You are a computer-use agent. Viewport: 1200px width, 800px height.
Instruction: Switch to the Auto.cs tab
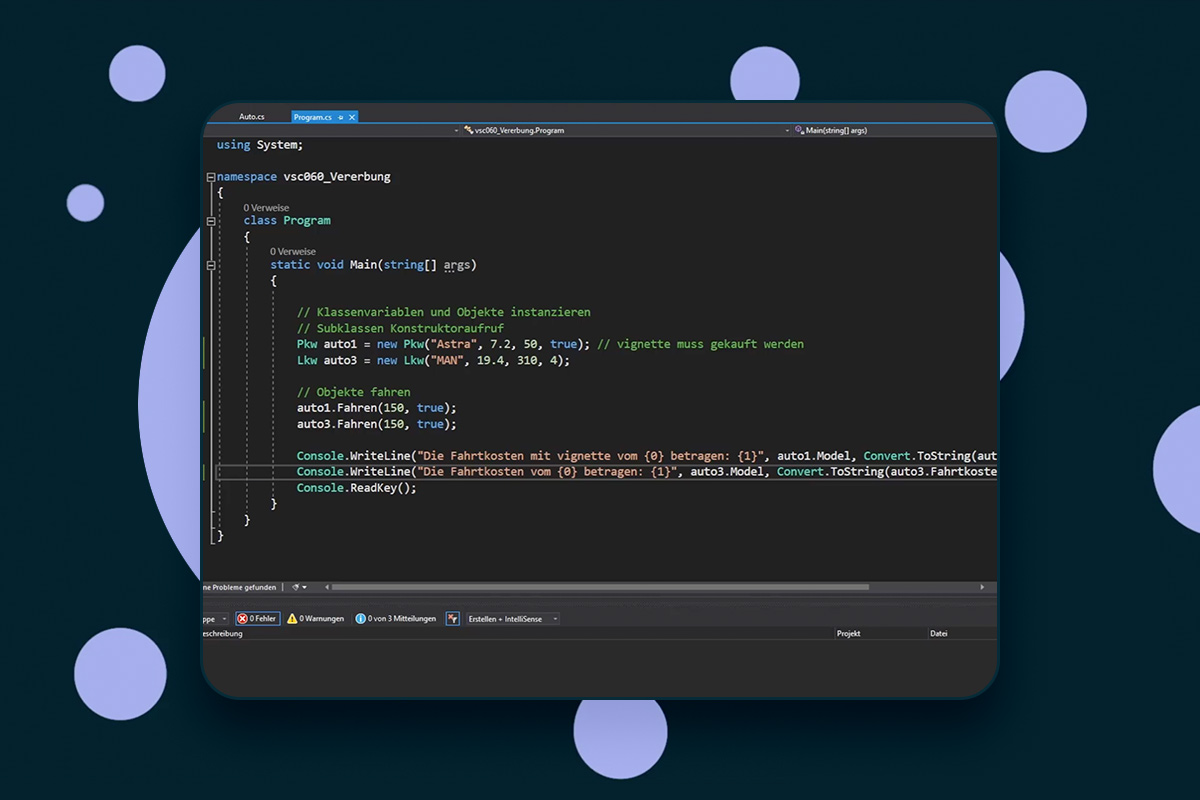(251, 117)
